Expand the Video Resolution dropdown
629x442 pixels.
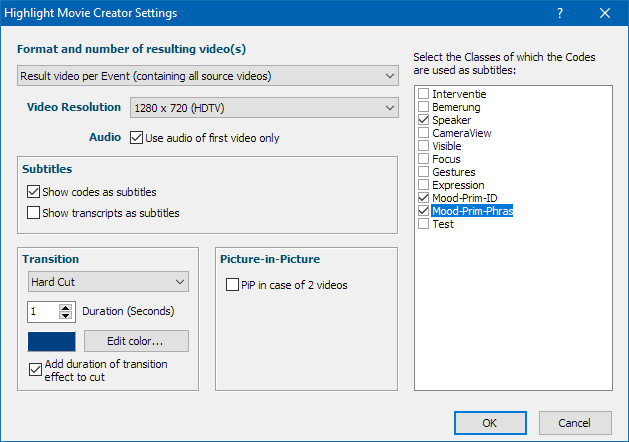(x=264, y=108)
